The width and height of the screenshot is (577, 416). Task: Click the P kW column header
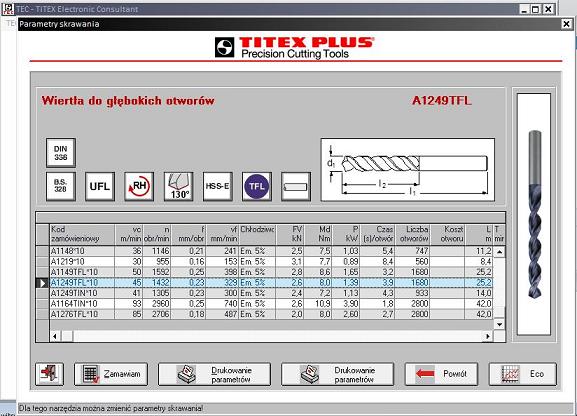pyautogui.click(x=346, y=234)
